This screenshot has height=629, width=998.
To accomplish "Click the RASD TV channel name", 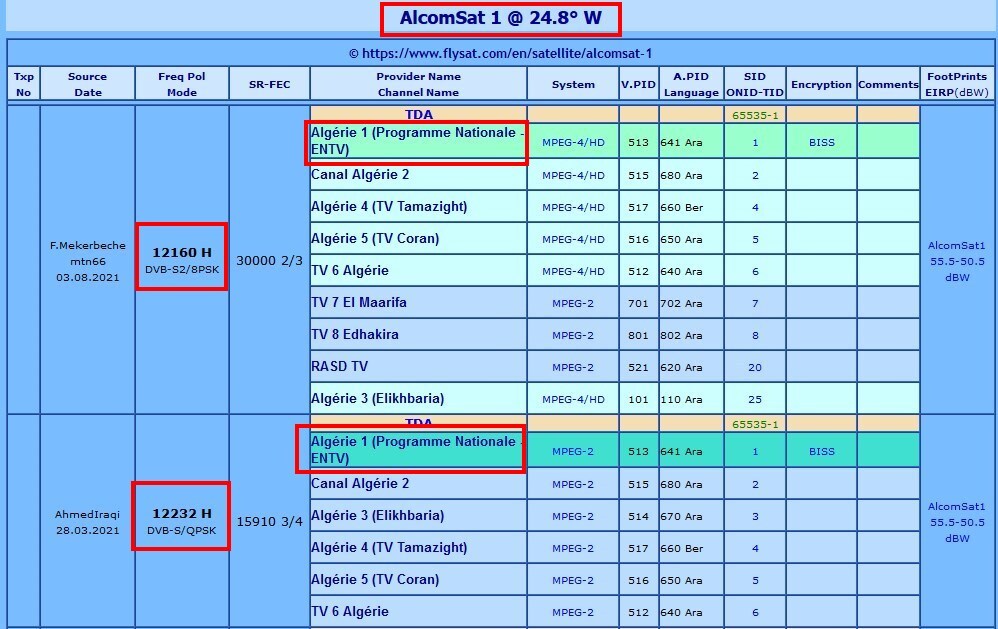I will (x=339, y=366).
